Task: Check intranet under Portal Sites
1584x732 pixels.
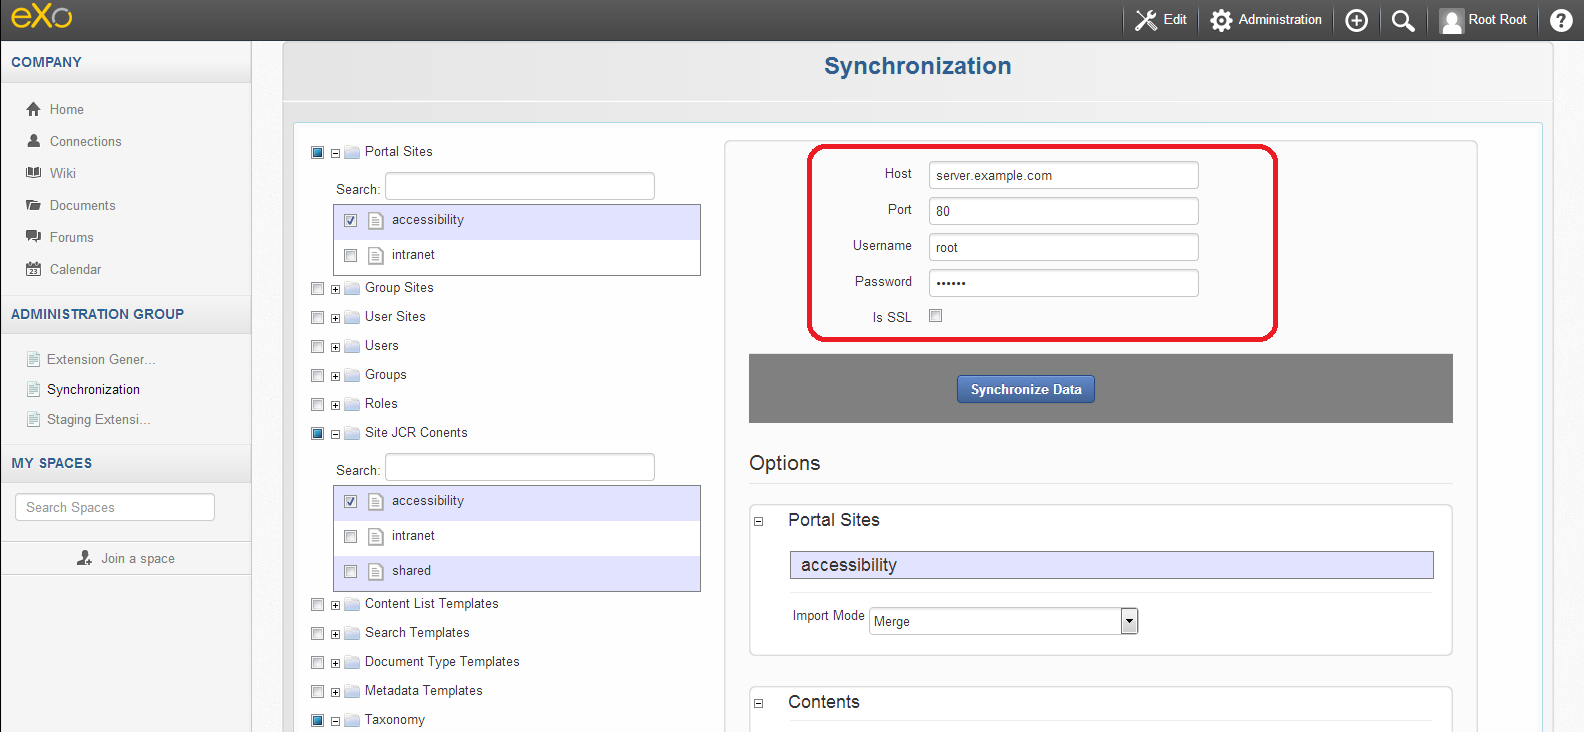Action: [x=350, y=255]
